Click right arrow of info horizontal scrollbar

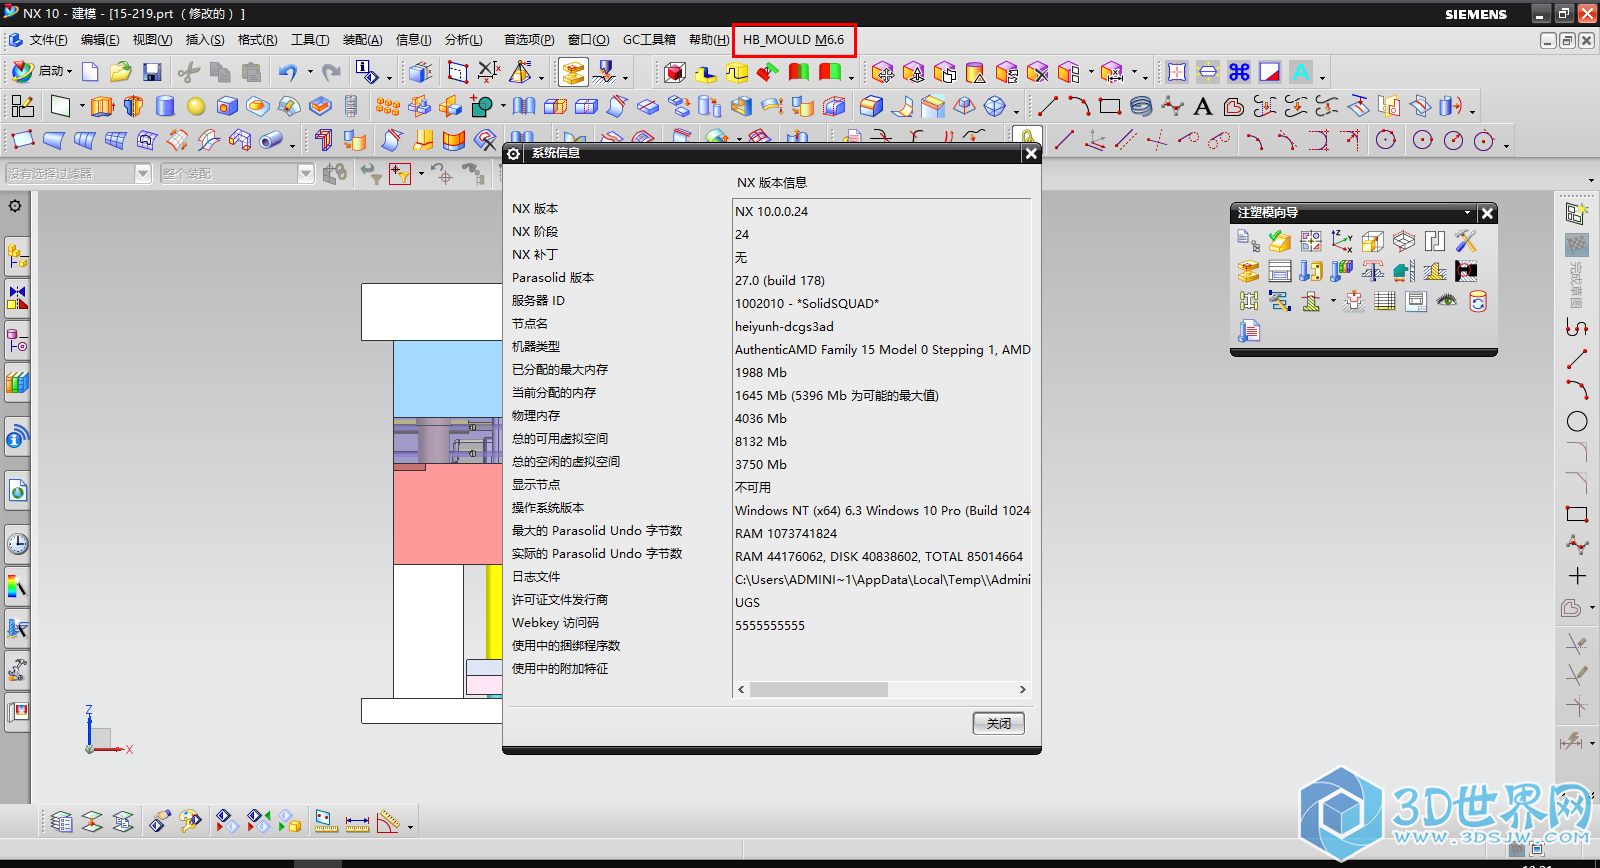click(1022, 690)
